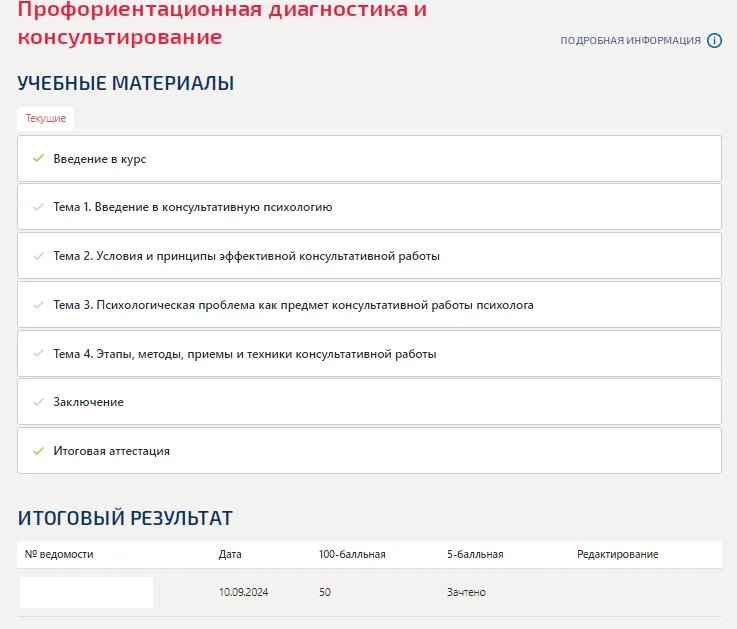
Task: Click the date 10.09.2024 in the result row
Action: [x=243, y=592]
